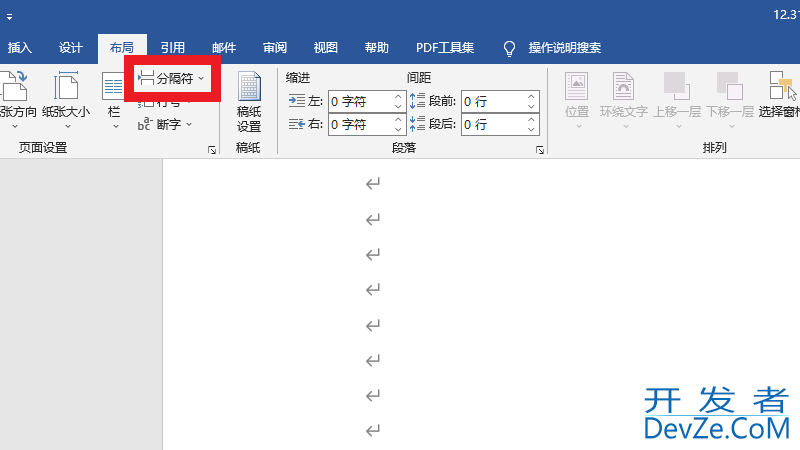Image resolution: width=800 pixels, height=450 pixels.
Task: Open the quick access toolbar customize arrow
Action: point(9,17)
